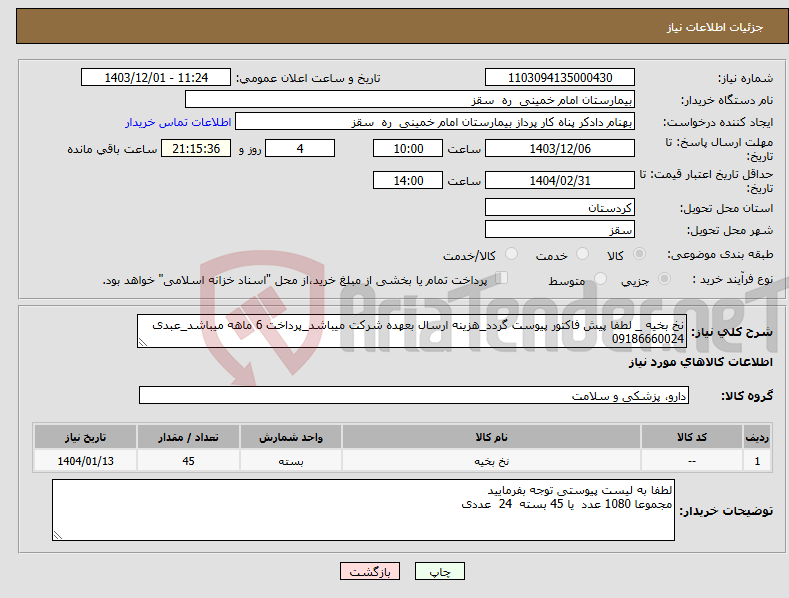Click the price validity date 1404/02/31
This screenshot has width=789, height=598.
(560, 180)
